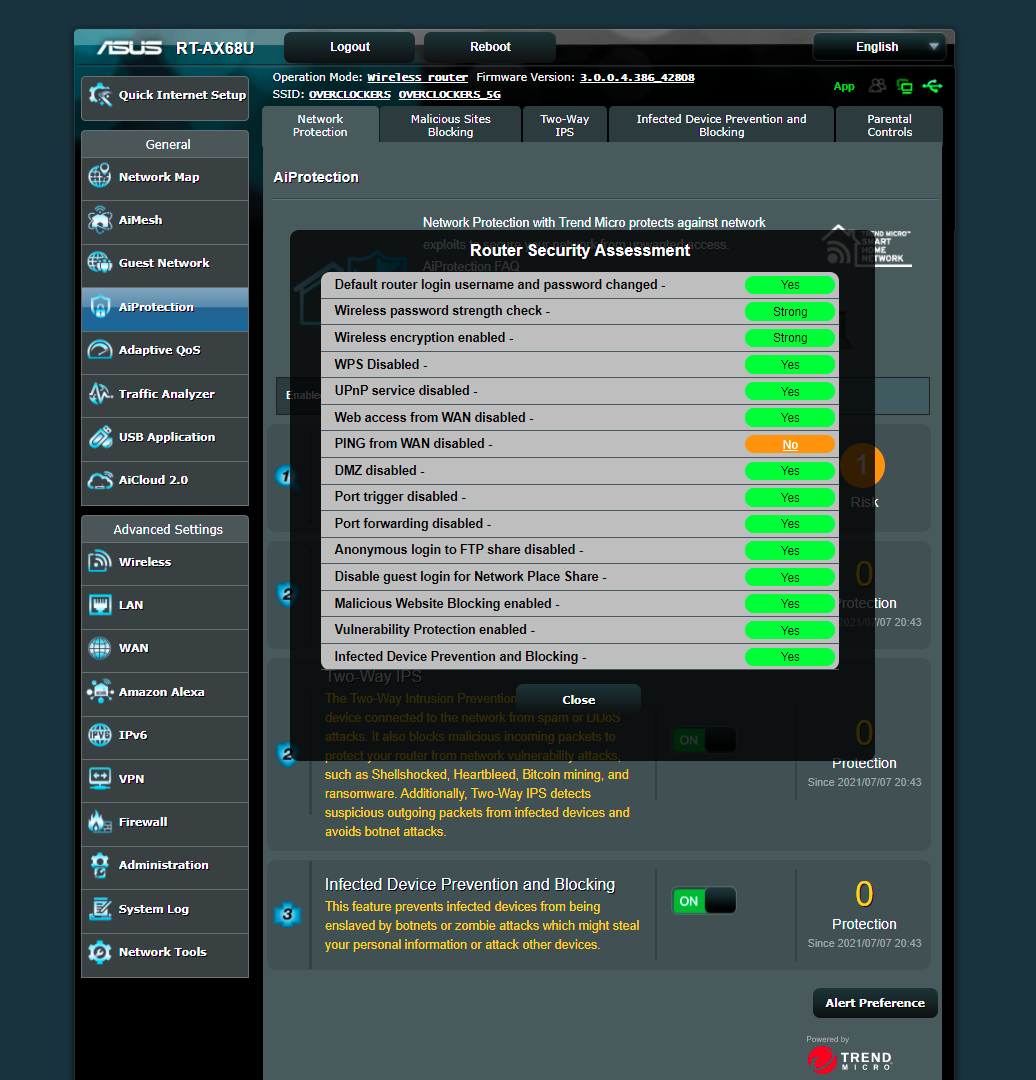Screen dimensions: 1036x1080
Task: Select AiProtection in sidebar menu
Action: (x=165, y=307)
